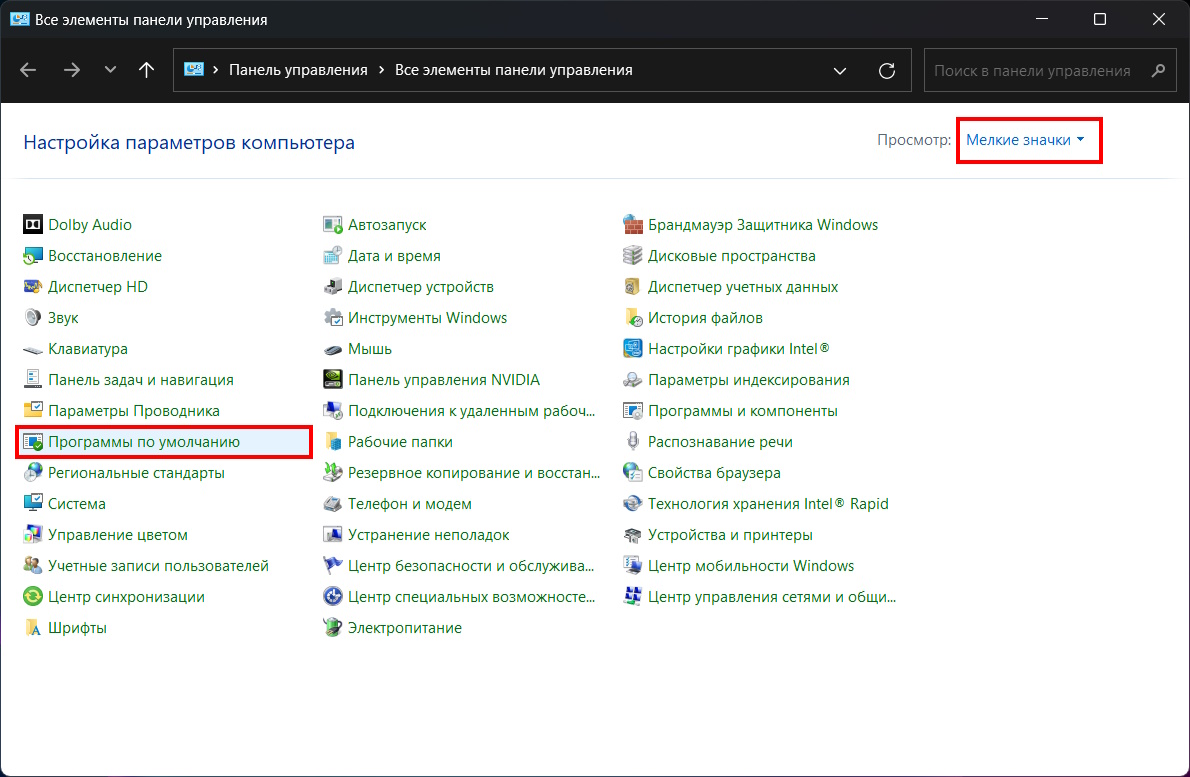Open Программы и компоненты
1190x777 pixels.
point(742,411)
